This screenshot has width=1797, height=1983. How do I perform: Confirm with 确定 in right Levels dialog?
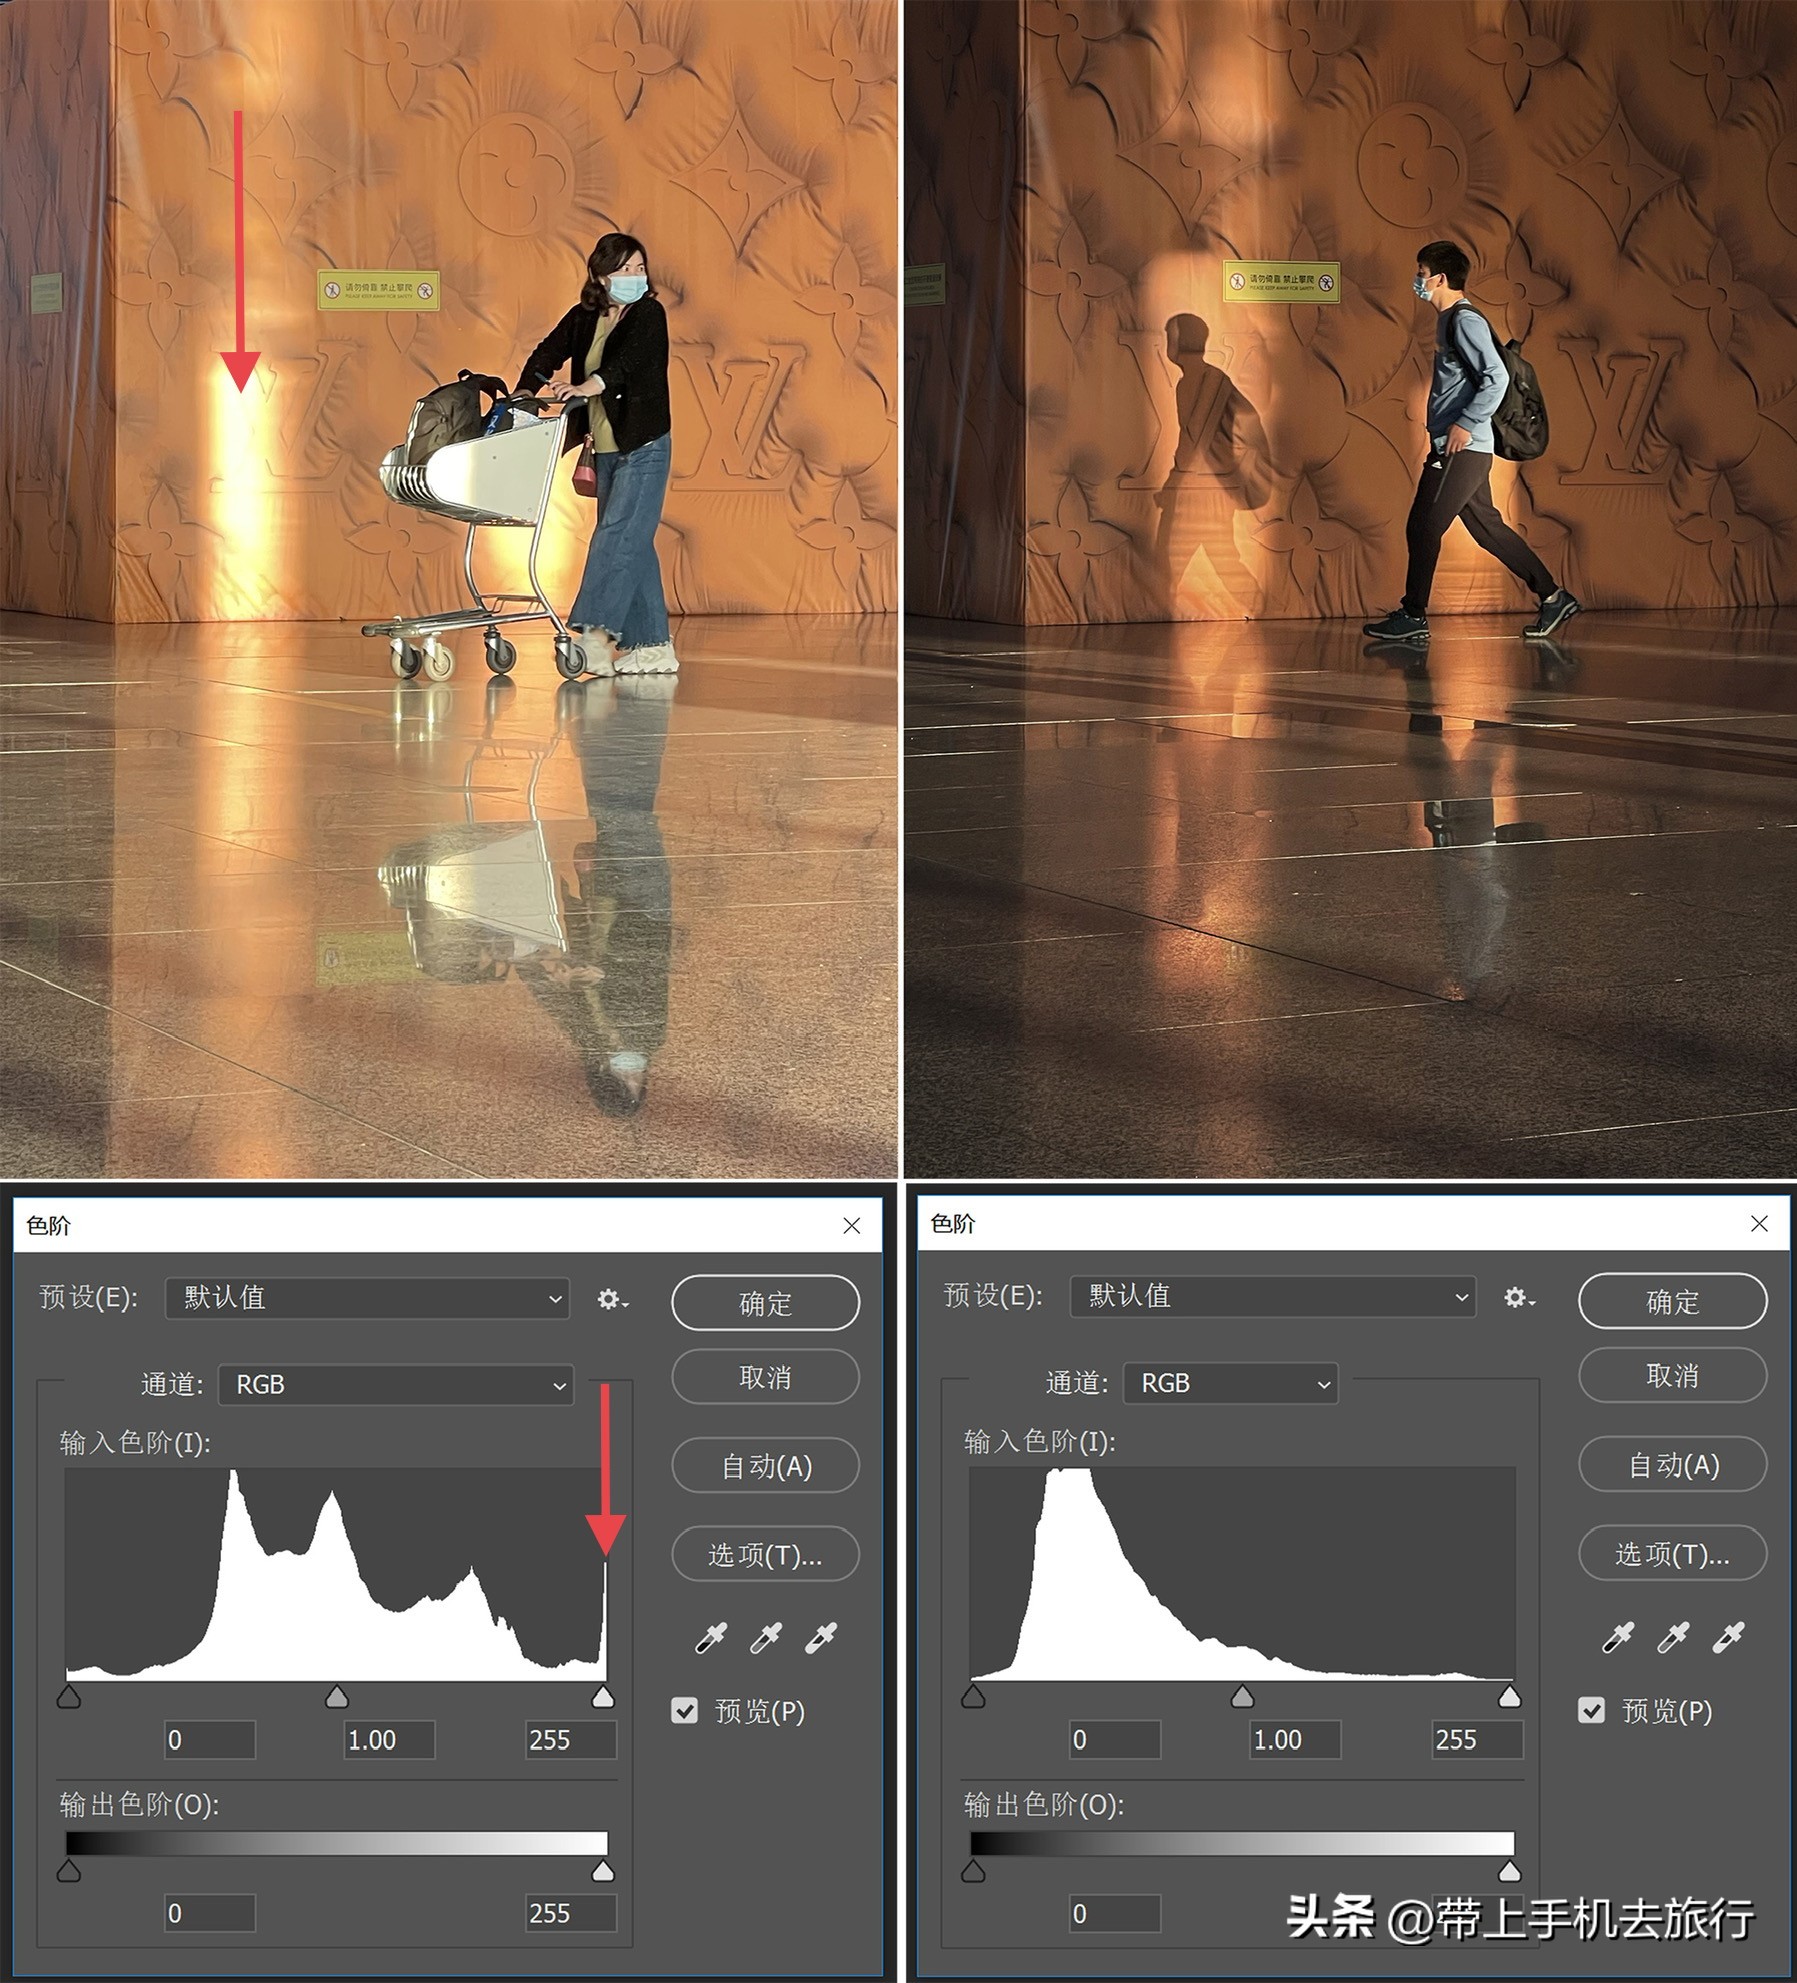click(x=1673, y=1301)
